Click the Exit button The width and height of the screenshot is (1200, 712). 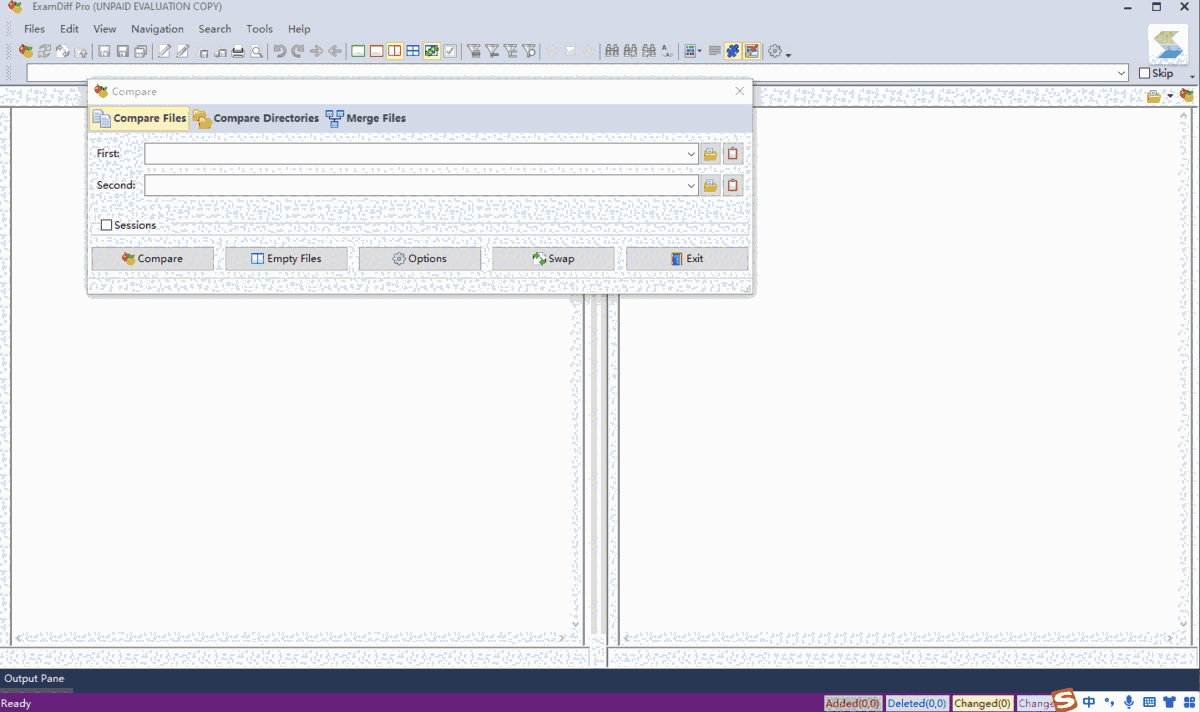(x=687, y=258)
